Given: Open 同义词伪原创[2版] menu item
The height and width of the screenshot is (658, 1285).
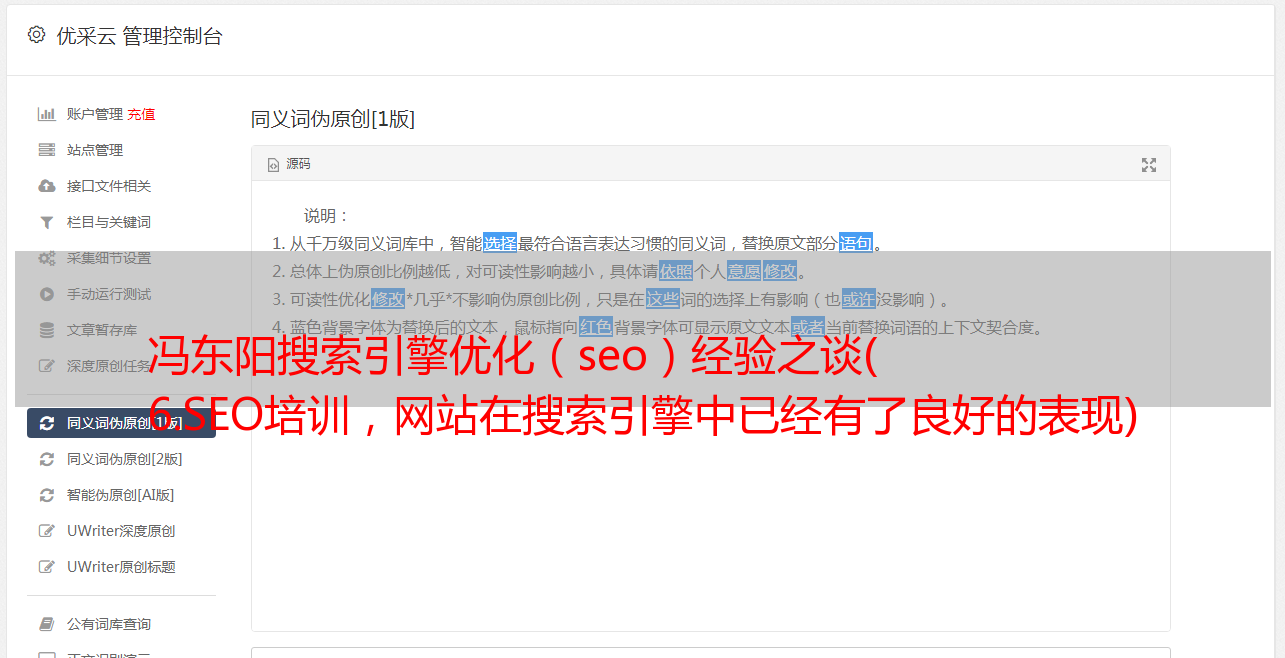Looking at the screenshot, I should point(122,459).
